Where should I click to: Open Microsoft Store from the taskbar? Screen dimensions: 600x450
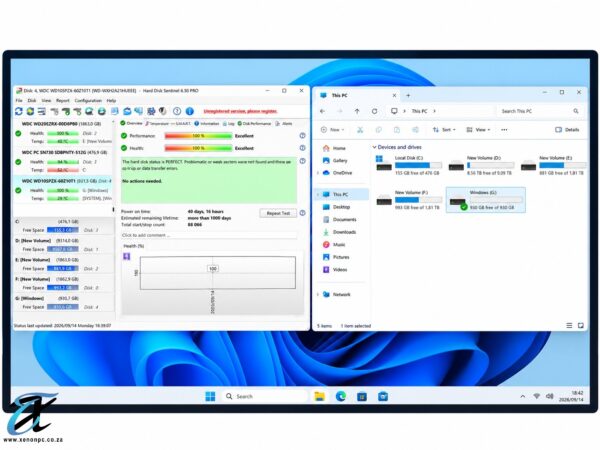click(x=362, y=396)
